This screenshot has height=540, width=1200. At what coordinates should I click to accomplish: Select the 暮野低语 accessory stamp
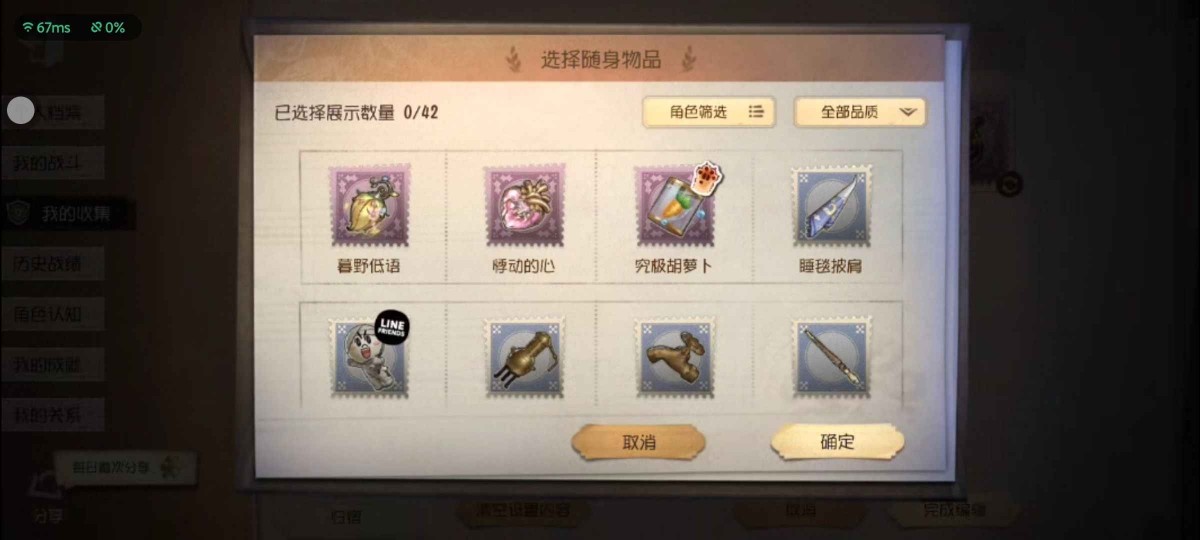coord(369,207)
